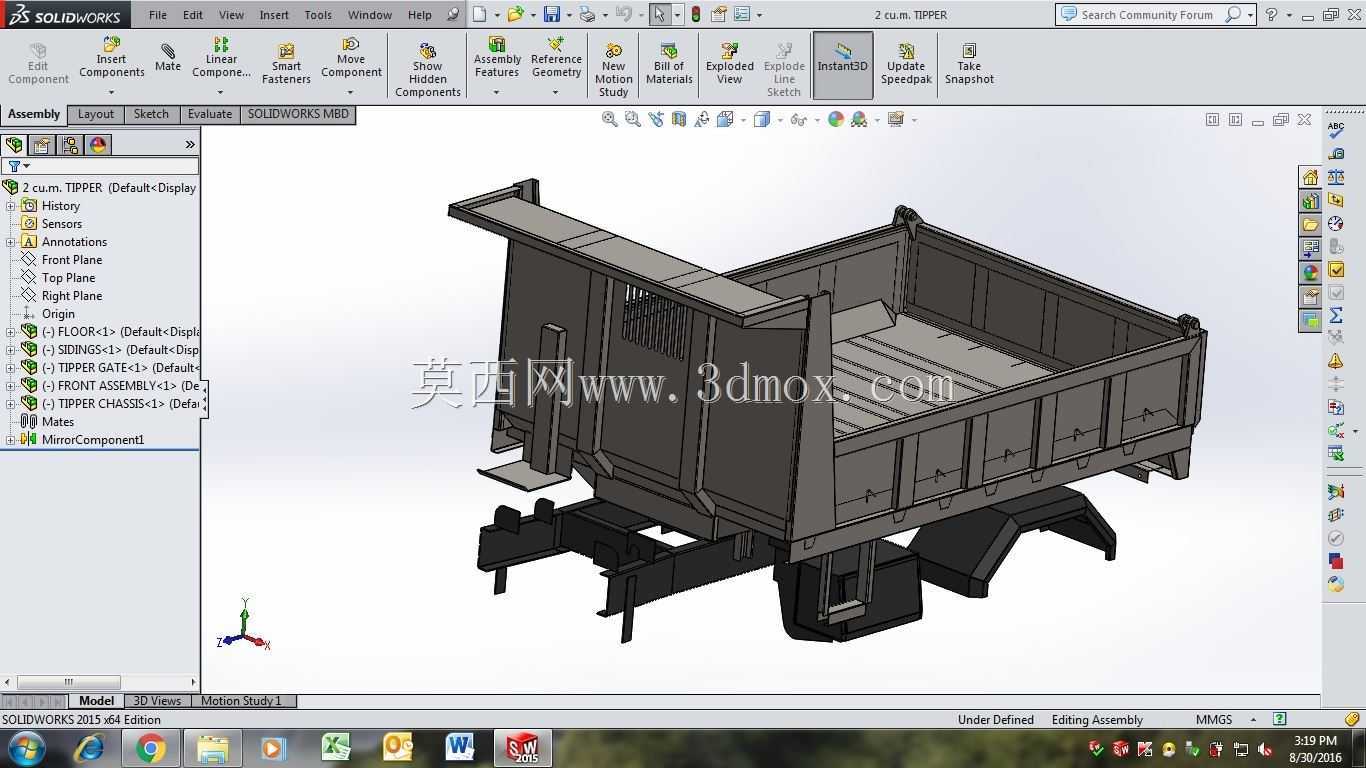Switch to Evaluate tab

point(210,114)
